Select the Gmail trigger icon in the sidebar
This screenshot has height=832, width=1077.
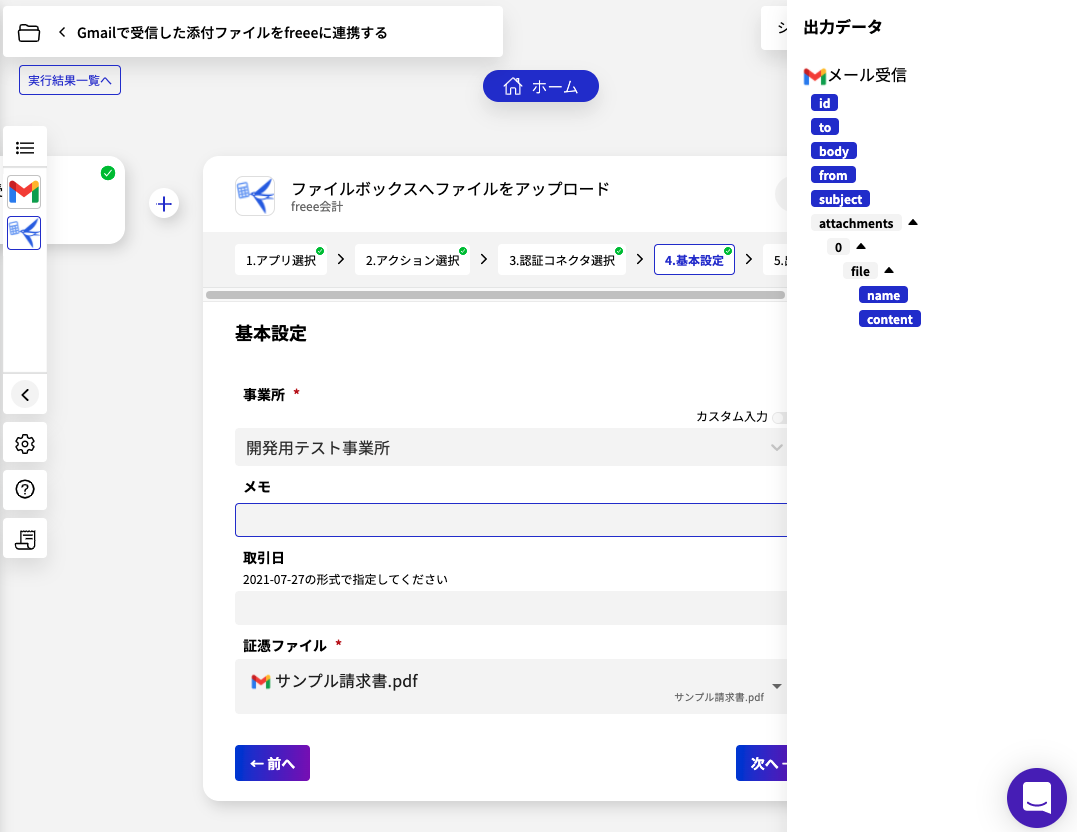pos(24,191)
